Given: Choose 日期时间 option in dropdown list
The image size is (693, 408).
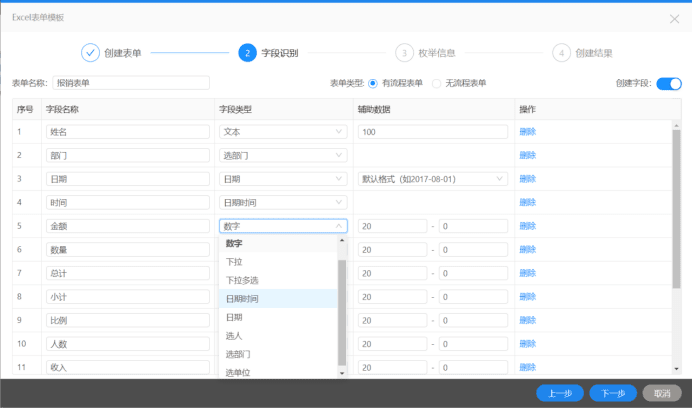Looking at the screenshot, I should (278, 299).
